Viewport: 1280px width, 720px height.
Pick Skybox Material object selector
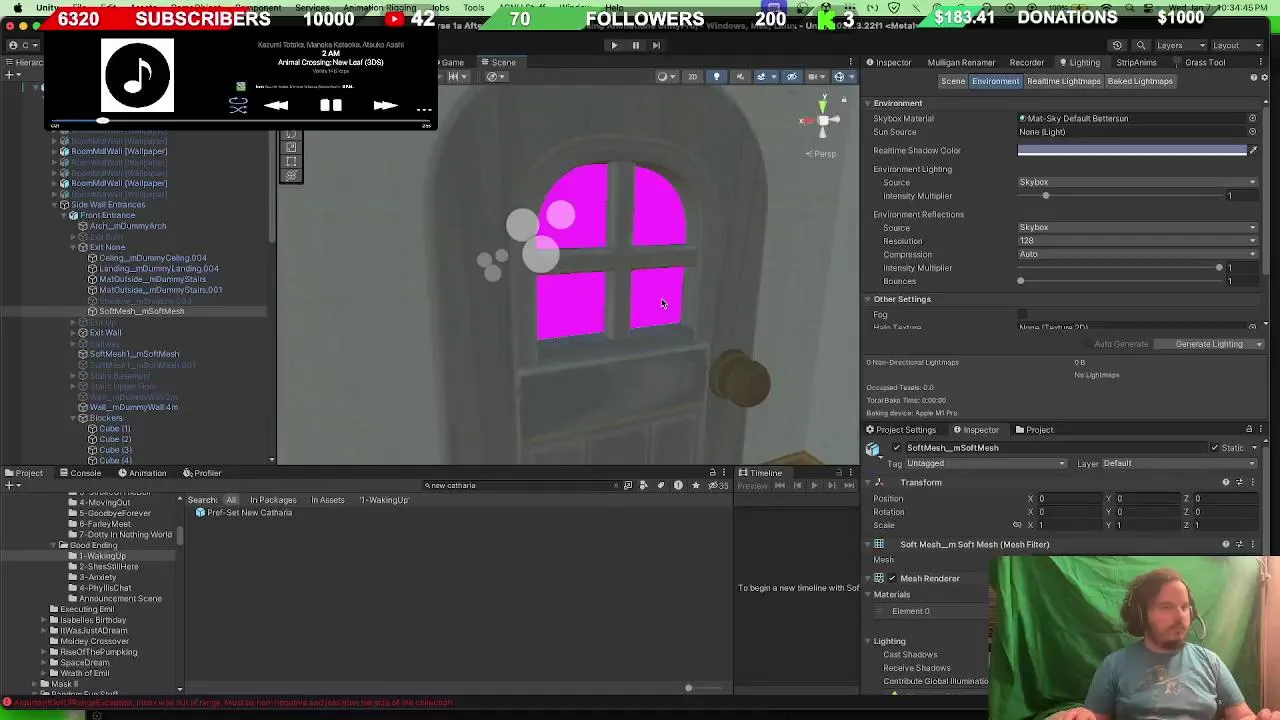(x=1252, y=118)
